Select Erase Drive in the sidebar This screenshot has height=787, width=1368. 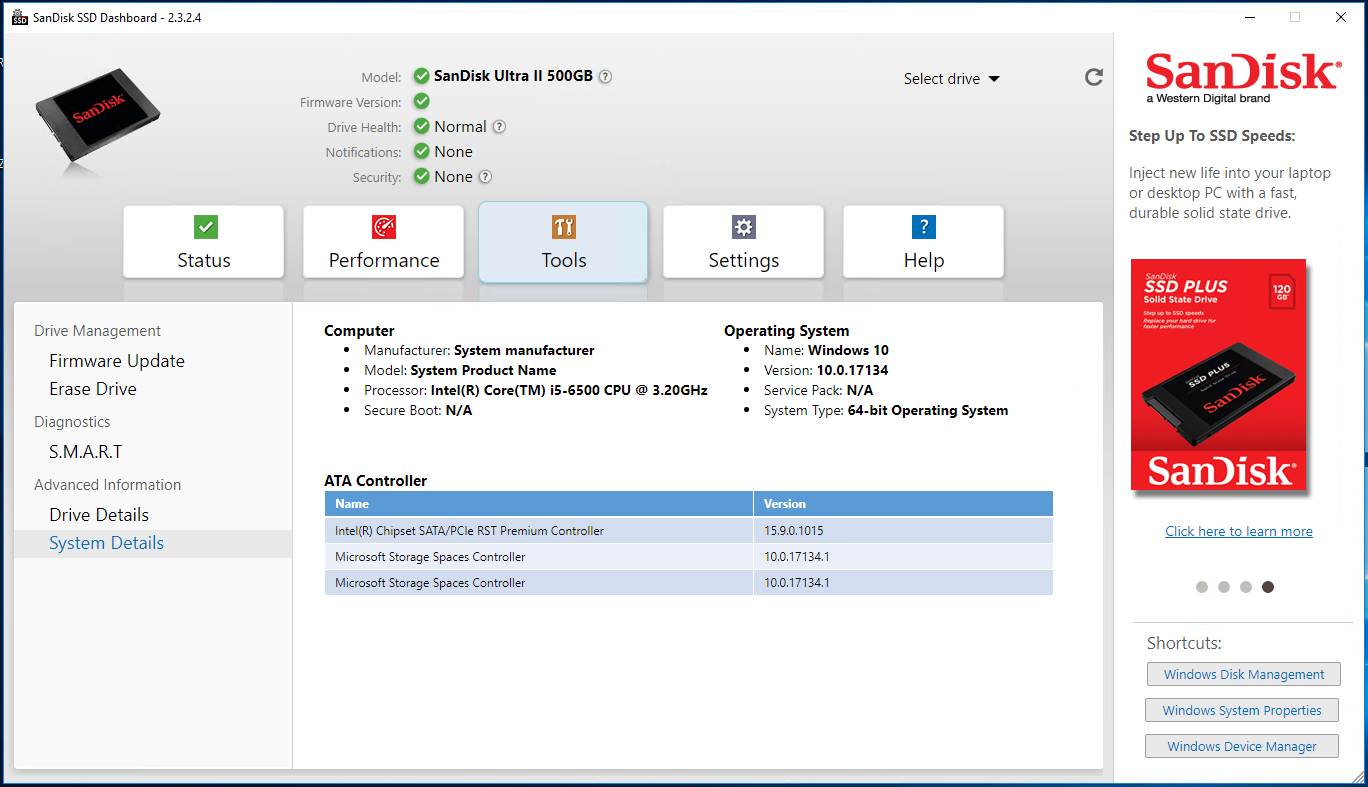pos(93,389)
